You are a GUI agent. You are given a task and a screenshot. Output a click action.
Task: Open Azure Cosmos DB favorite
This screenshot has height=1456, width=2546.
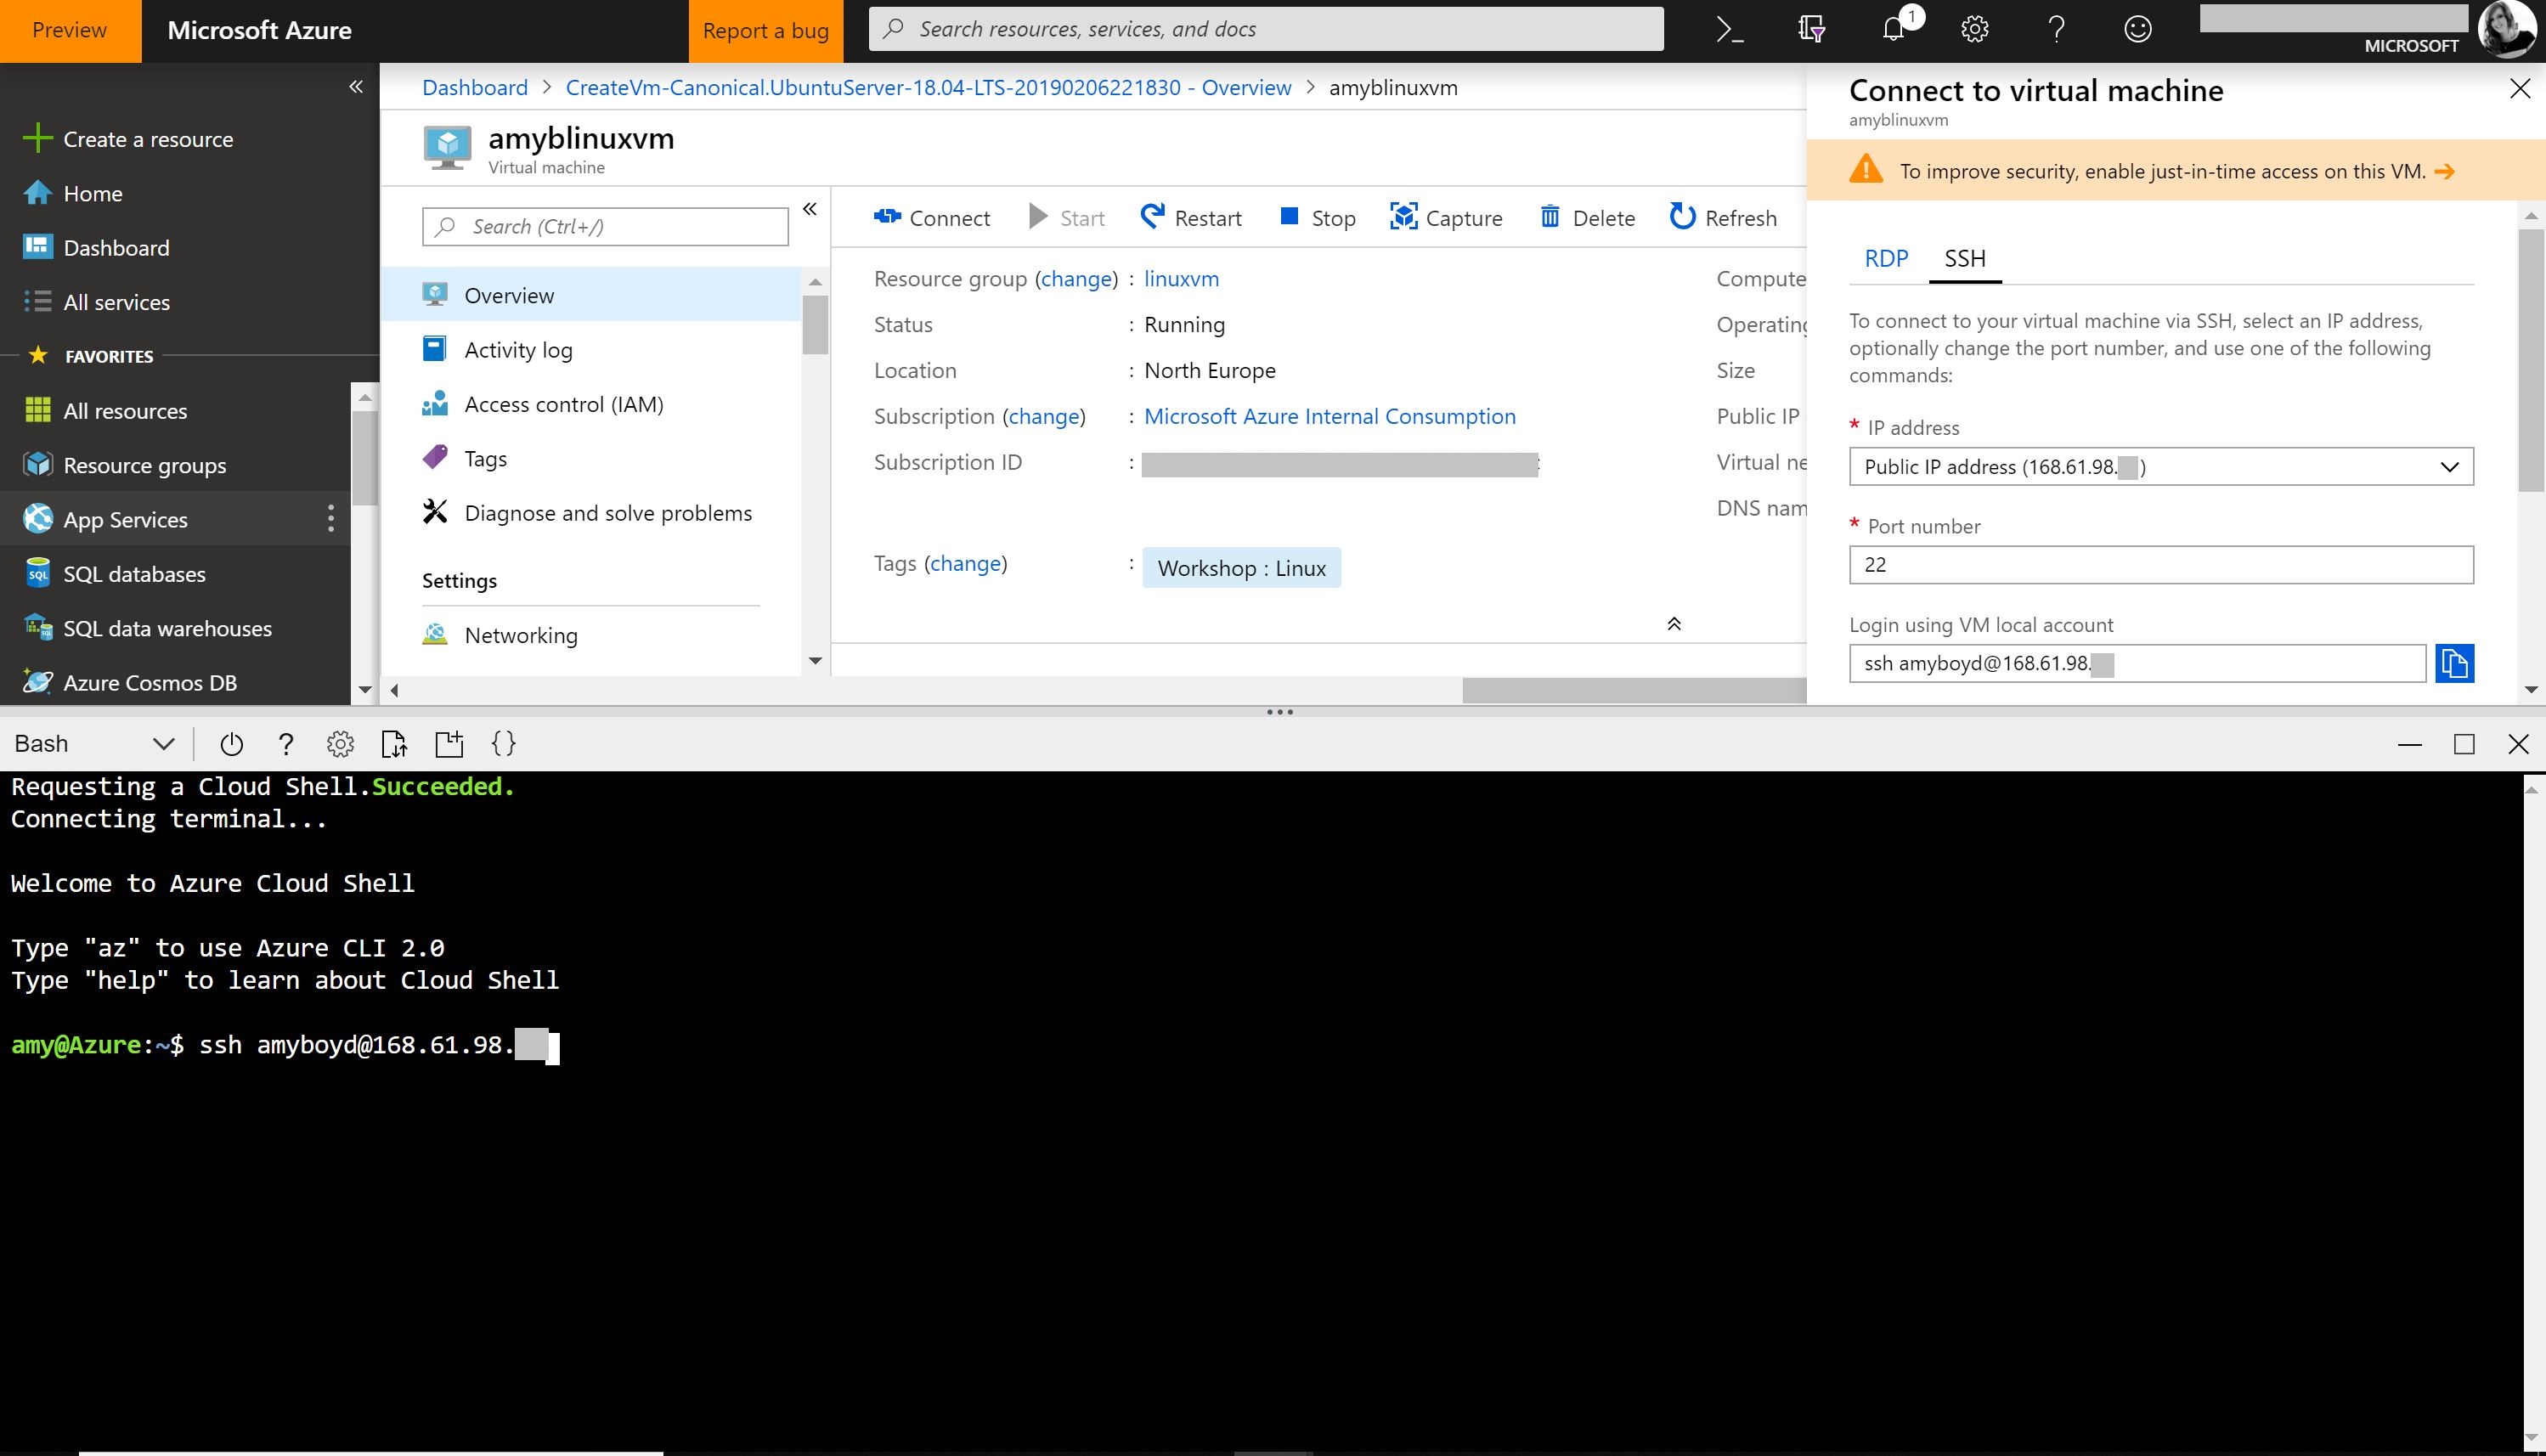150,682
